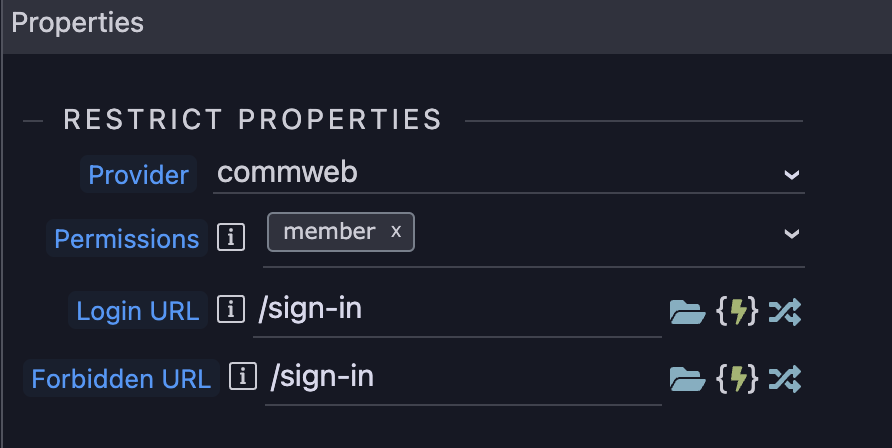
Task: Open dynamic data picker for Forbidden URL
Action: point(737,379)
